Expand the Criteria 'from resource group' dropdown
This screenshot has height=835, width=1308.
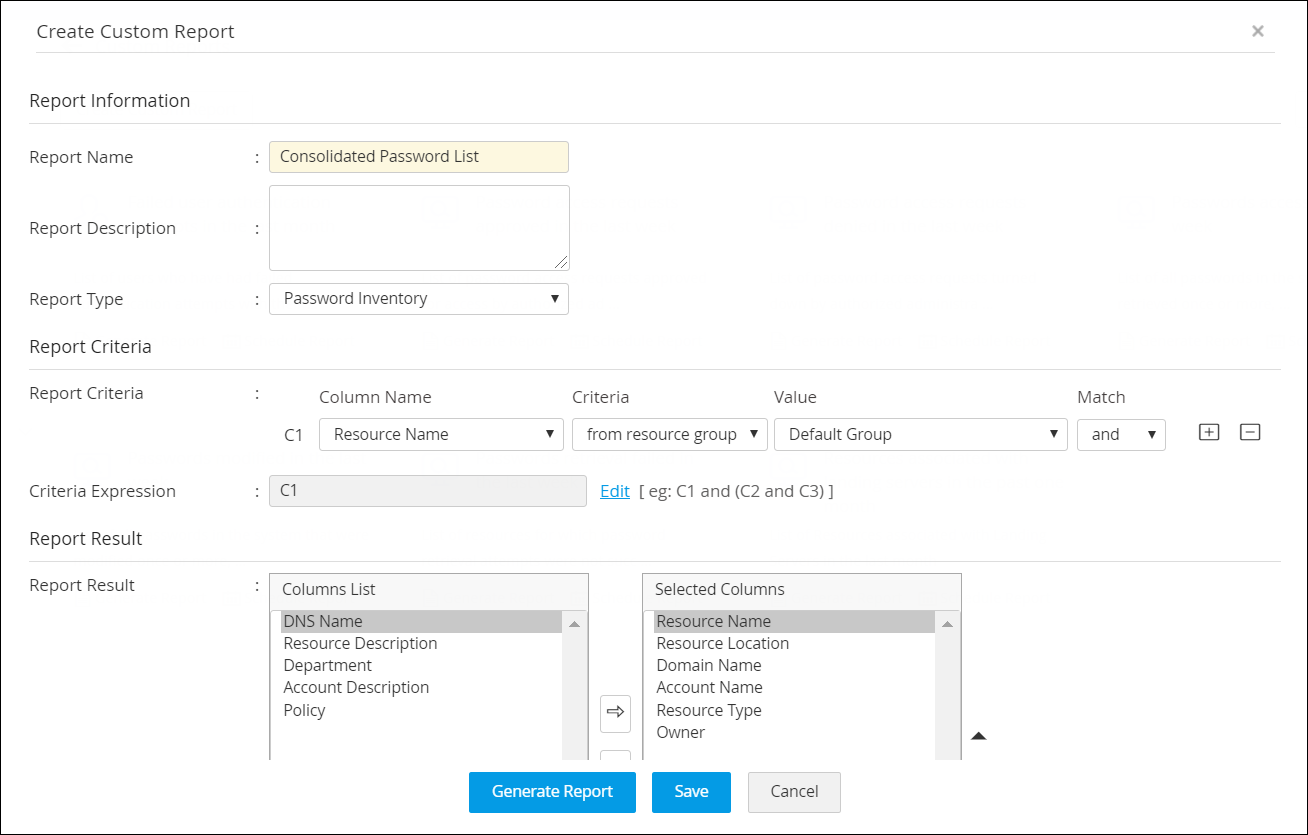(669, 435)
